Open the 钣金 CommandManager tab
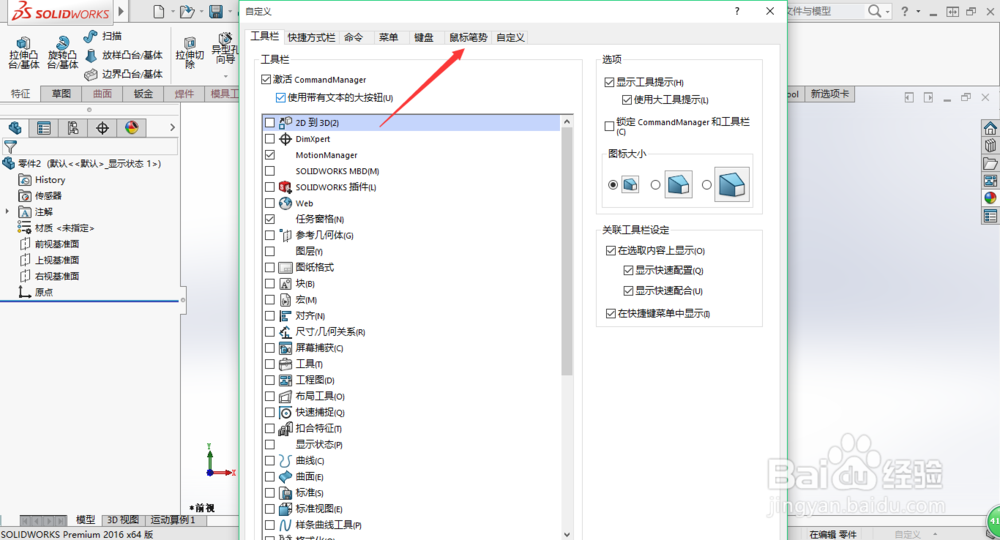The height and width of the screenshot is (540, 1000). click(143, 94)
